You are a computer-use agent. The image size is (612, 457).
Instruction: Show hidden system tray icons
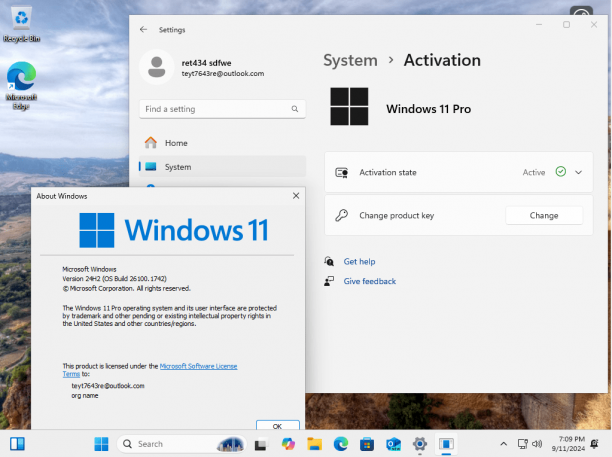(x=503, y=444)
